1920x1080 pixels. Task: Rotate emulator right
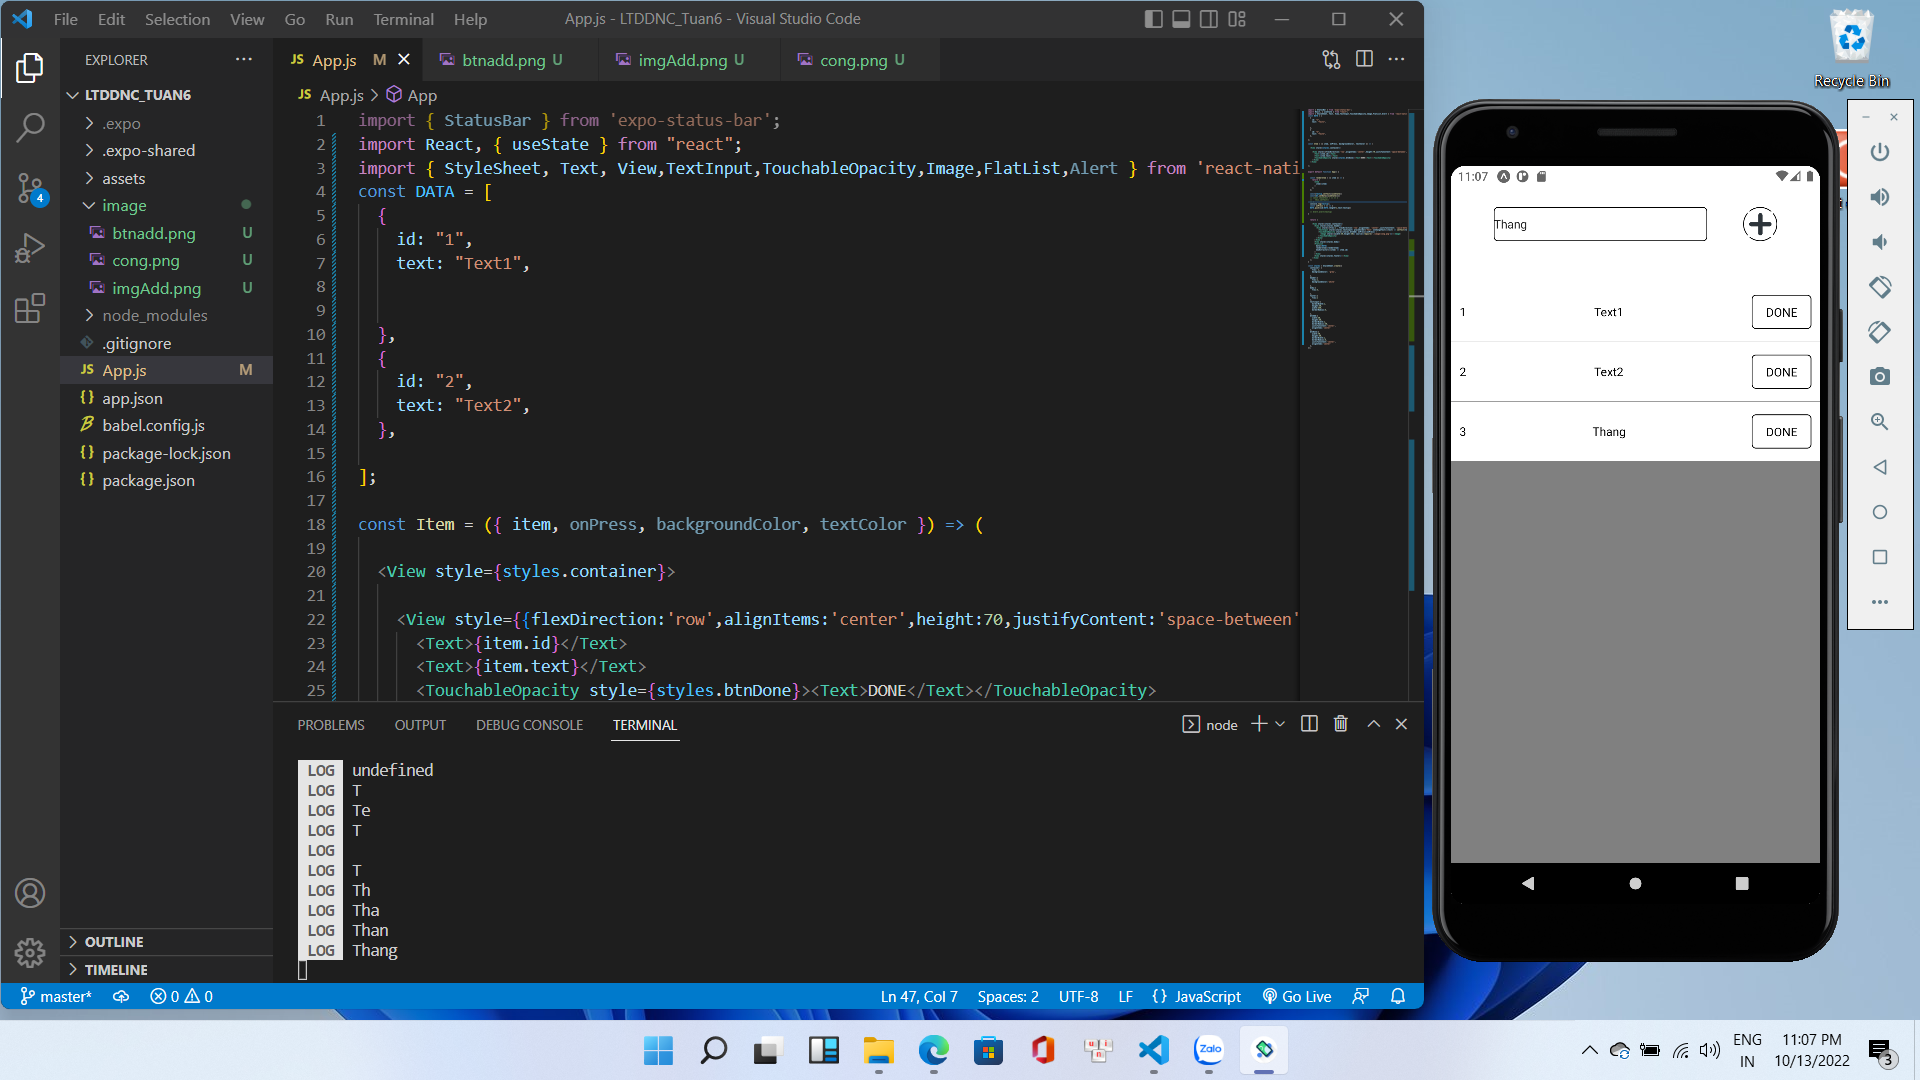point(1880,332)
